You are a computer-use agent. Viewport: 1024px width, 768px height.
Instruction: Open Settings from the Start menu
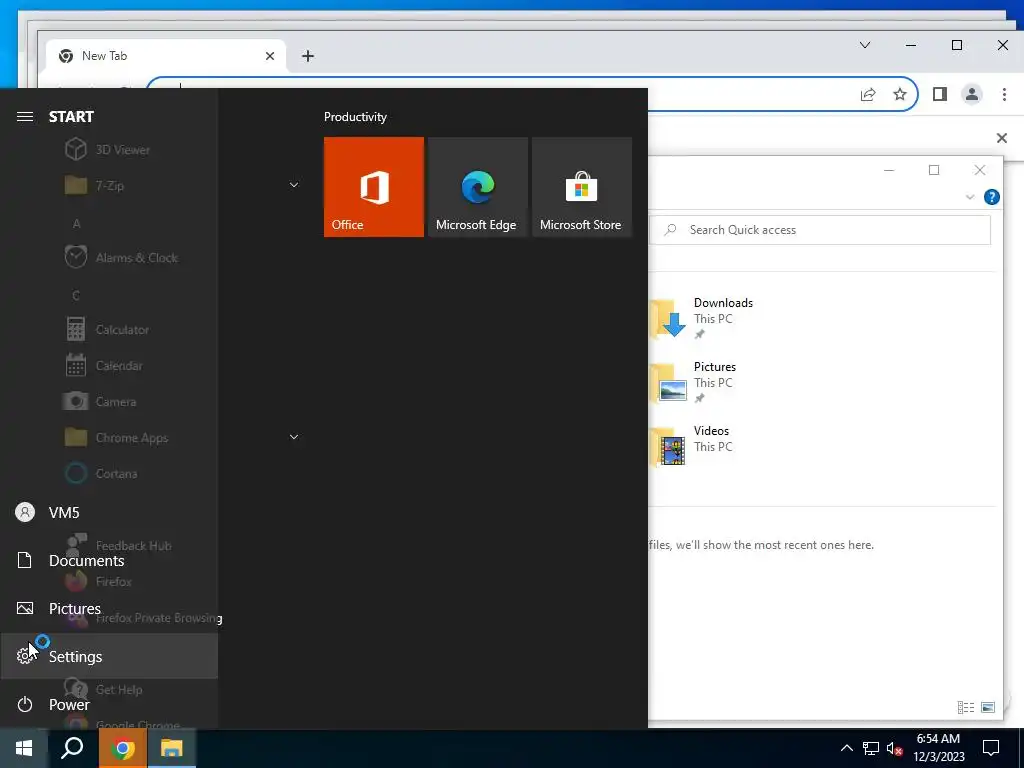tap(109, 656)
